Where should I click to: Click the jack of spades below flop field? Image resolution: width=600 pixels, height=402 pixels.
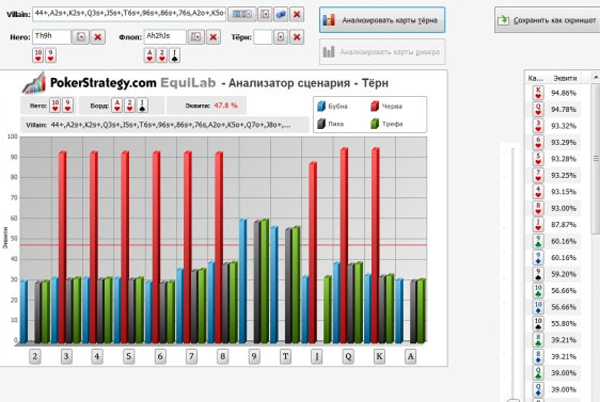pyautogui.click(x=174, y=55)
